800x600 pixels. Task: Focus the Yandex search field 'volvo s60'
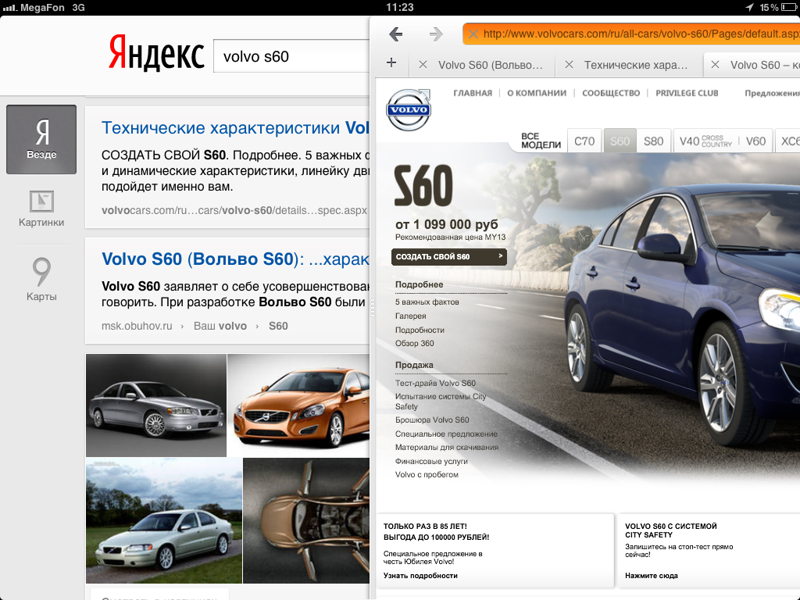(291, 56)
